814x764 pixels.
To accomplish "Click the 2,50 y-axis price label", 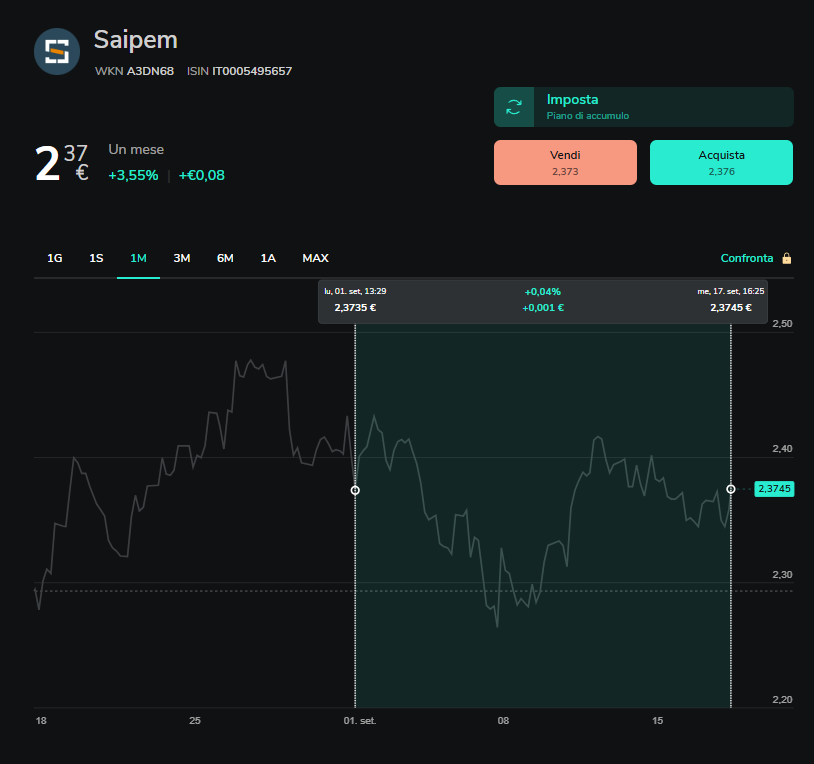I will pyautogui.click(x=782, y=324).
